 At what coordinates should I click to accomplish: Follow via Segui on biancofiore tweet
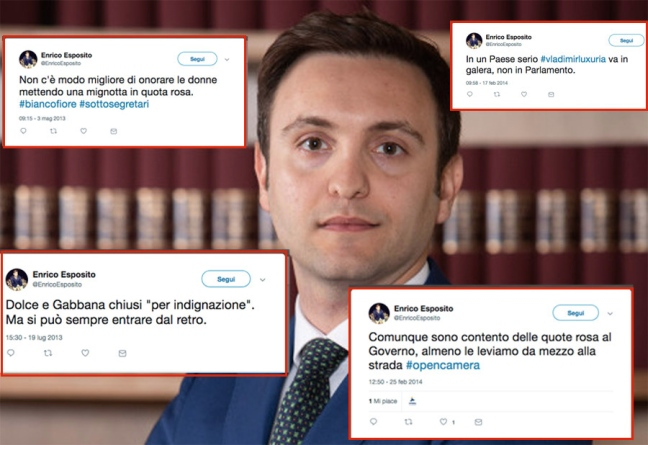[x=197, y=59]
